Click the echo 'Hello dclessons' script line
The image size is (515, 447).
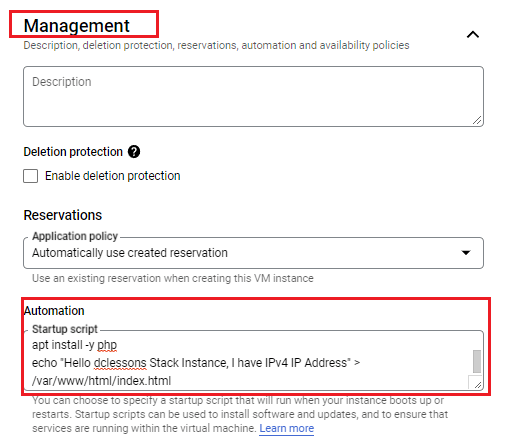(196, 363)
